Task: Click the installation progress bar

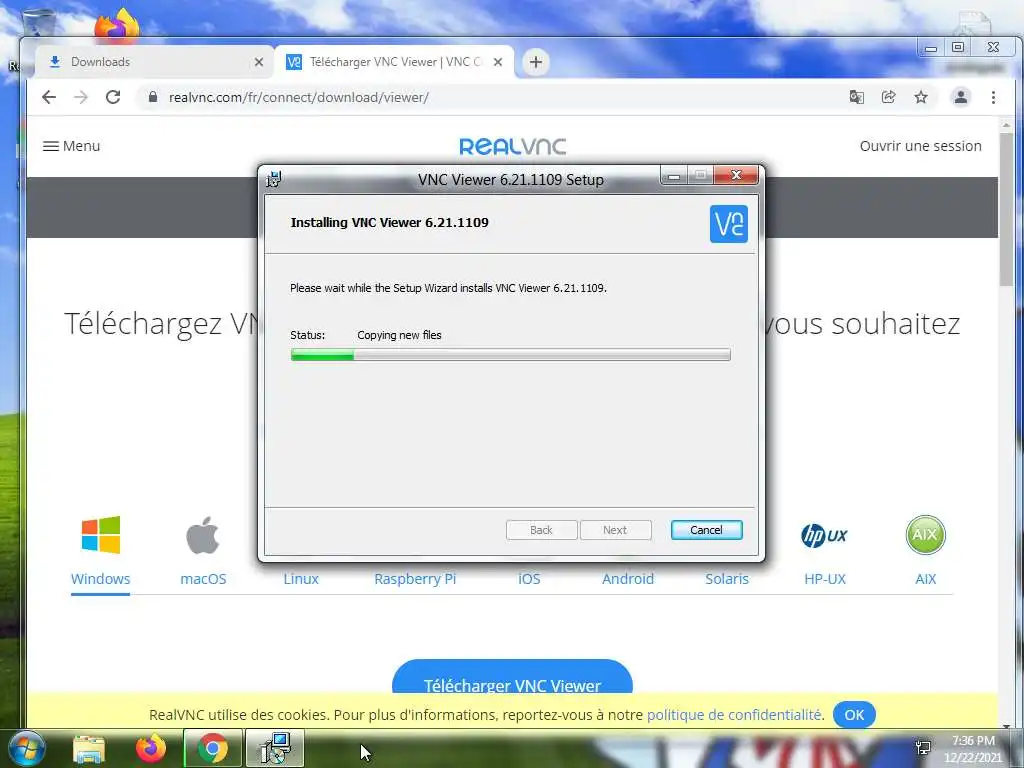Action: (510, 355)
